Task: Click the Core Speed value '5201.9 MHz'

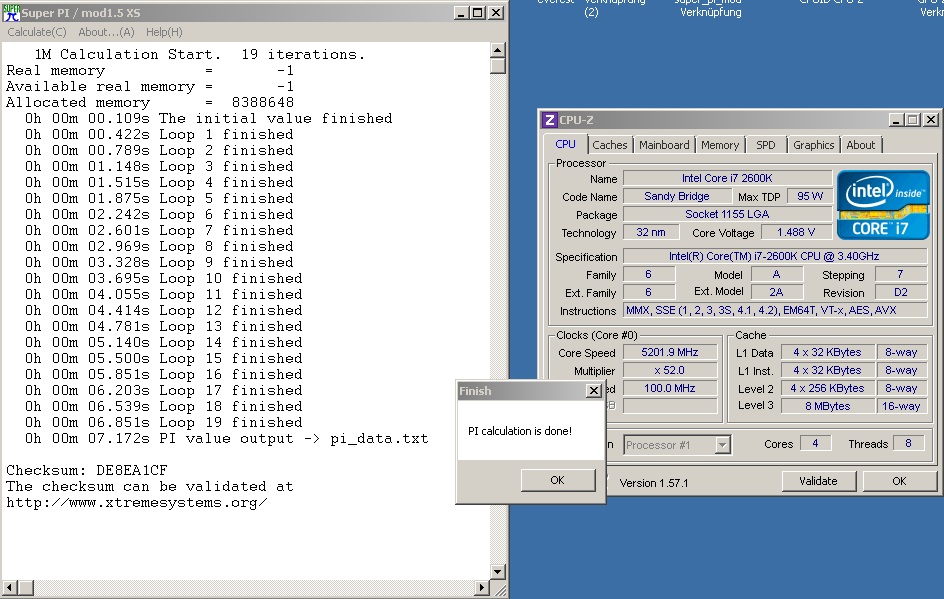Action: pos(669,352)
